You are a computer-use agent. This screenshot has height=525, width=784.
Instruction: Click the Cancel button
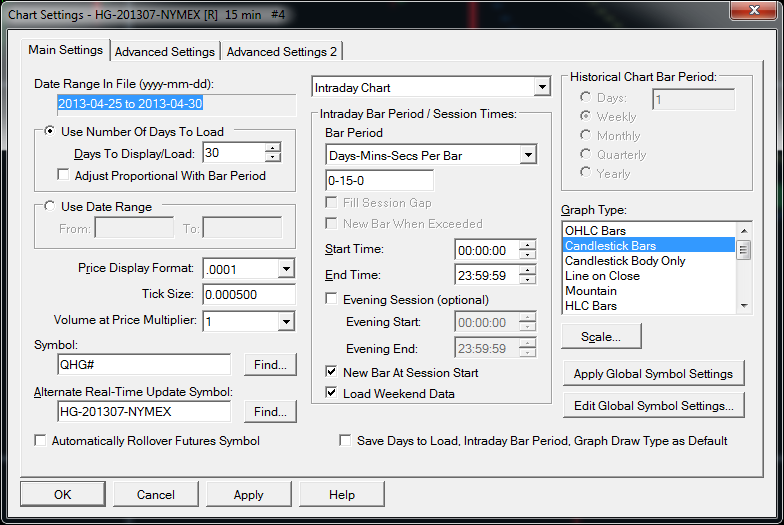(156, 494)
